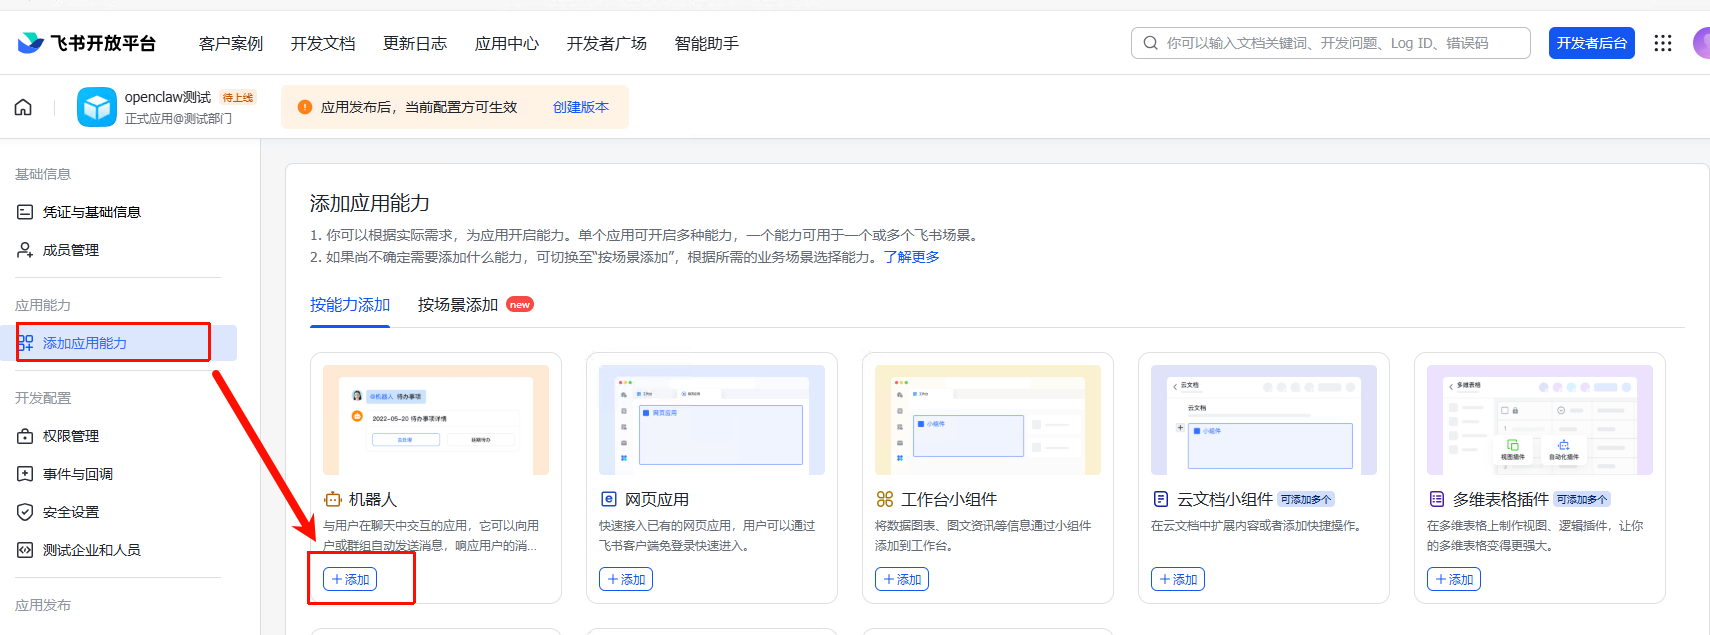Screen dimensions: 1710x635
Task: Add the 工作台小组件 capability
Action: (902, 579)
